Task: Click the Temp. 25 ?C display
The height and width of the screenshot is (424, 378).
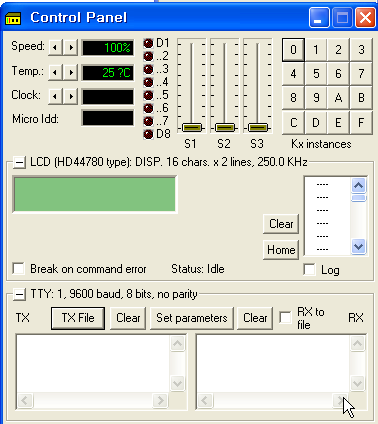Action: (108, 73)
